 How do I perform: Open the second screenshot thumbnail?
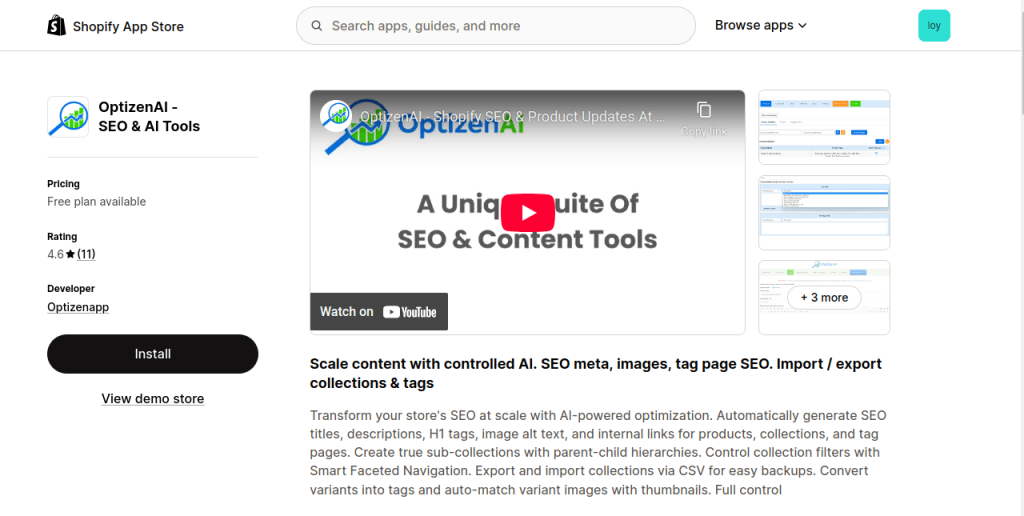point(824,212)
